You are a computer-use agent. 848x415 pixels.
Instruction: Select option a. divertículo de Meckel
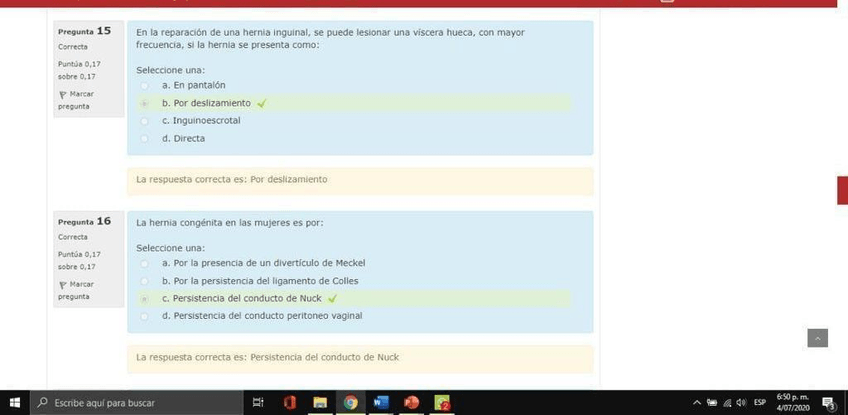(x=144, y=264)
